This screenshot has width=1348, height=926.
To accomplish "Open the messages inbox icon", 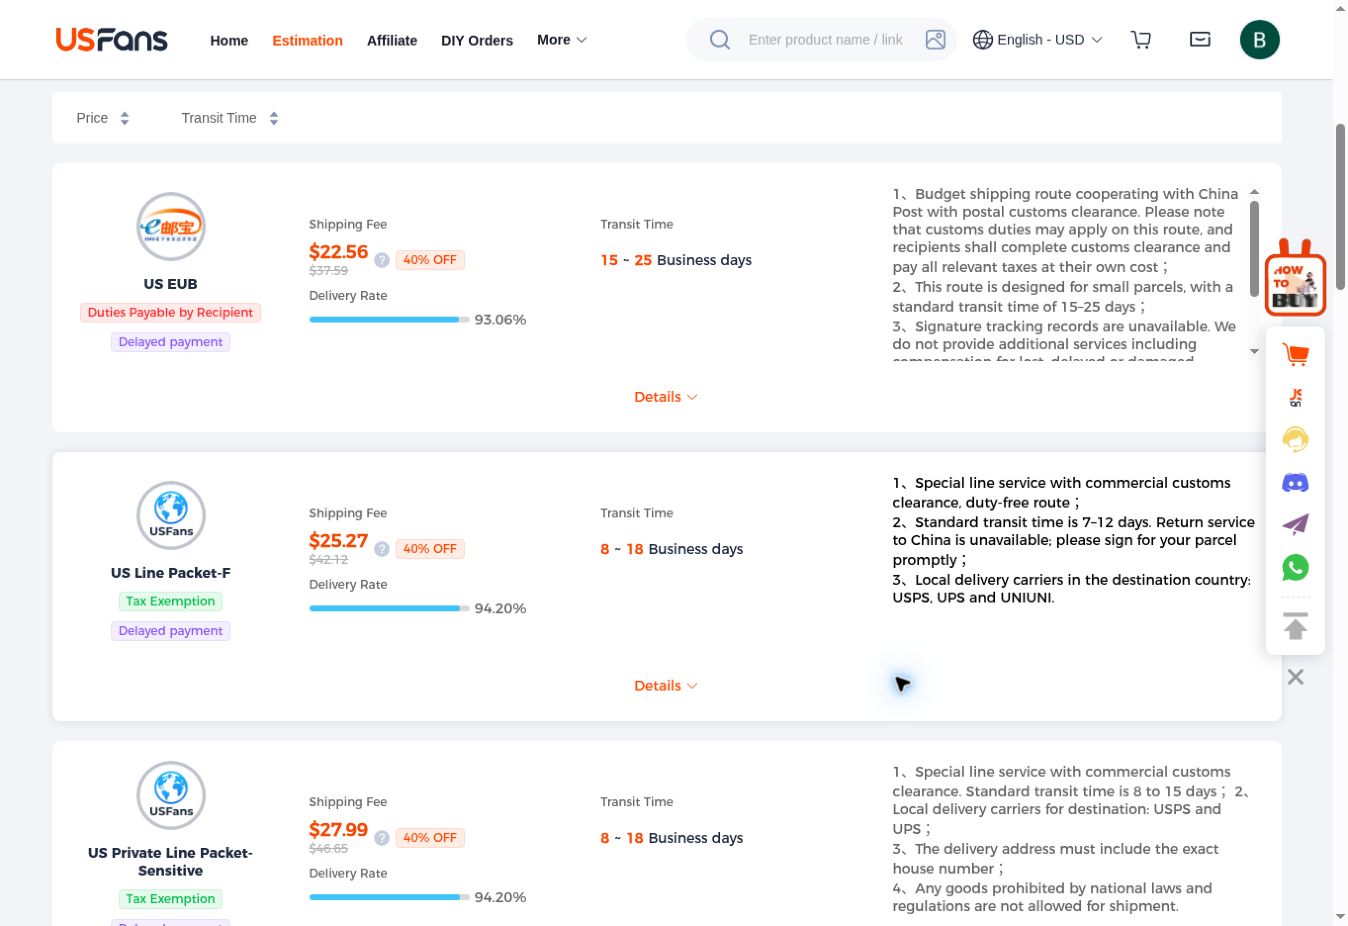I will point(1200,40).
